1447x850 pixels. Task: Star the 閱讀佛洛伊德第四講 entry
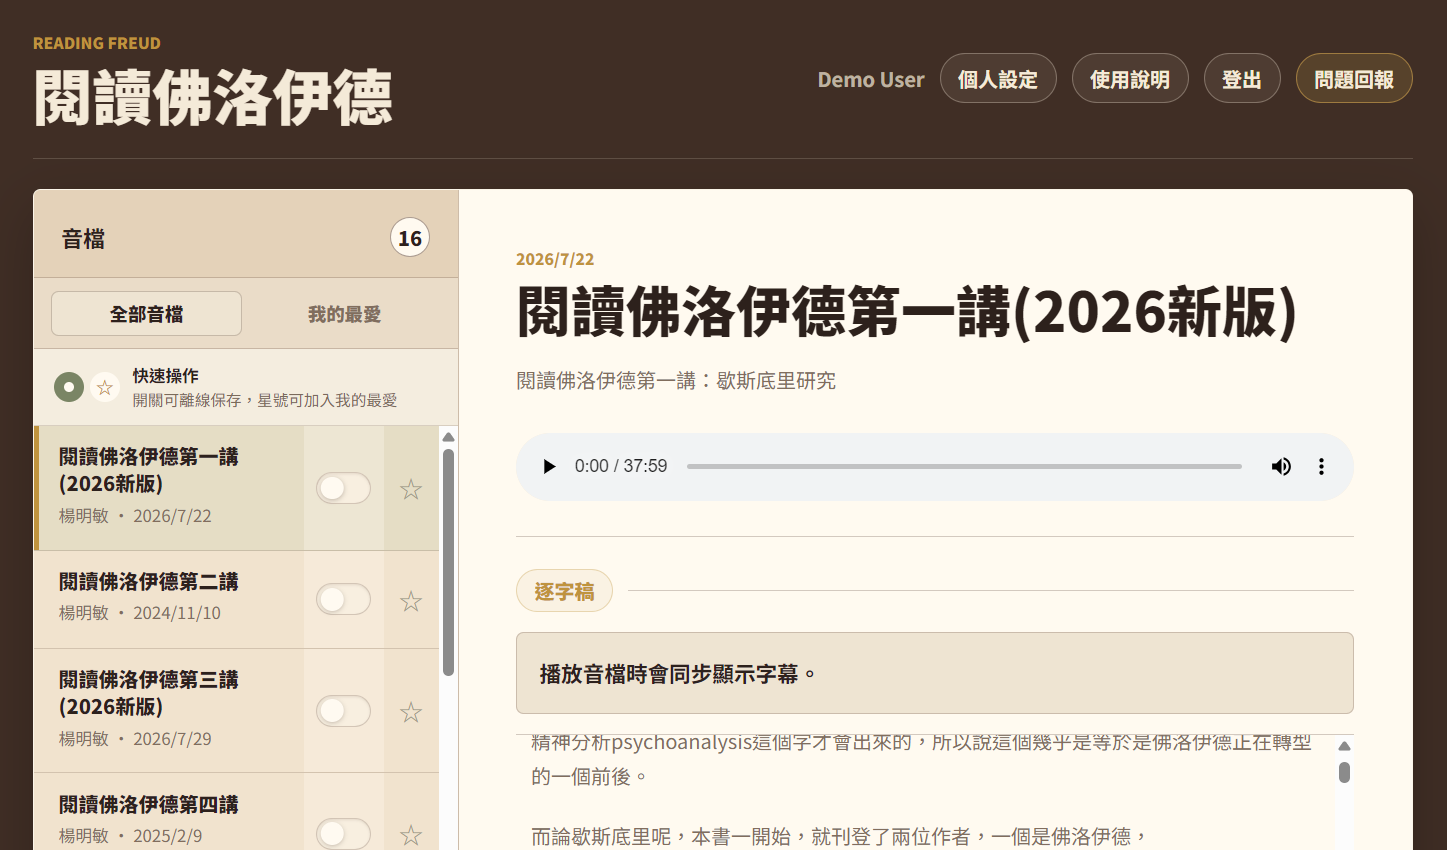click(x=411, y=835)
